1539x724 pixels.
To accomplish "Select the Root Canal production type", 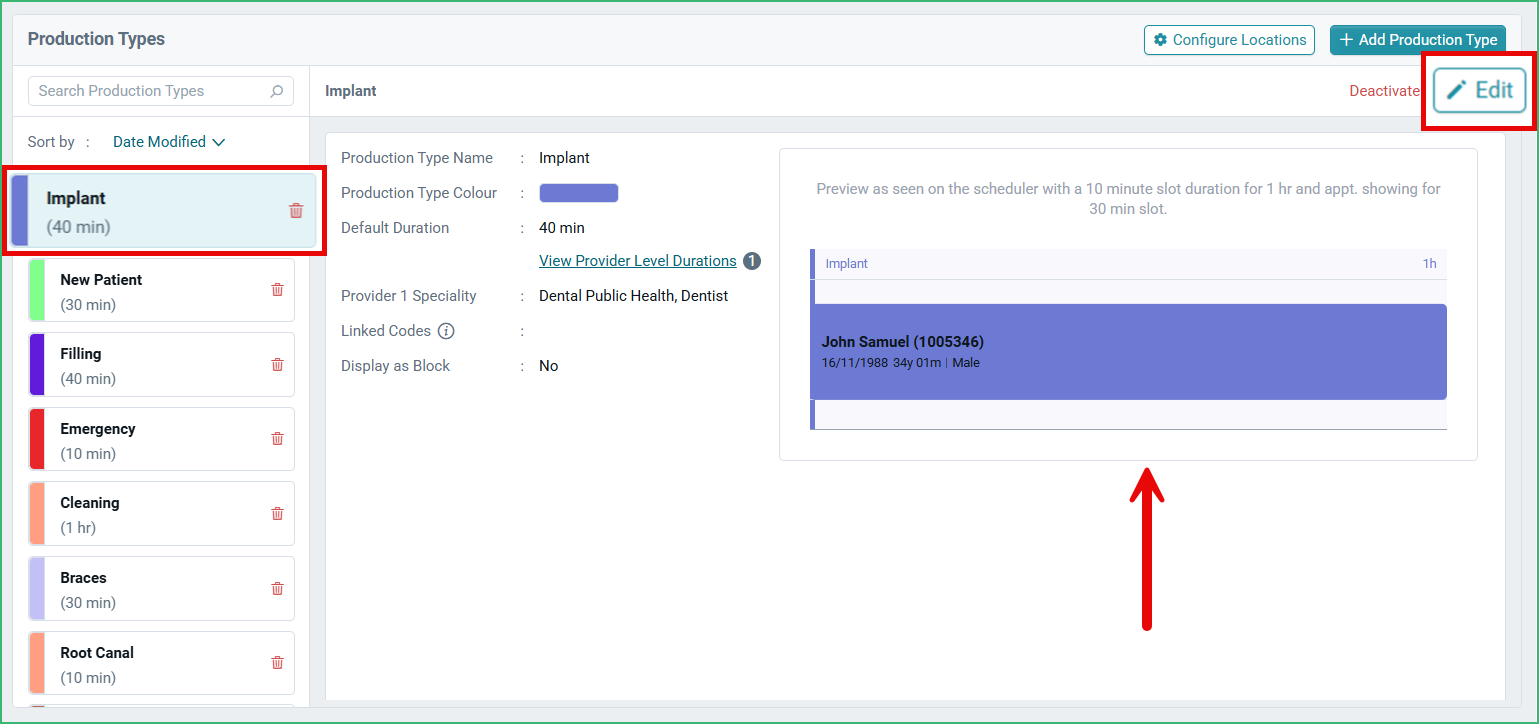I will click(x=161, y=663).
